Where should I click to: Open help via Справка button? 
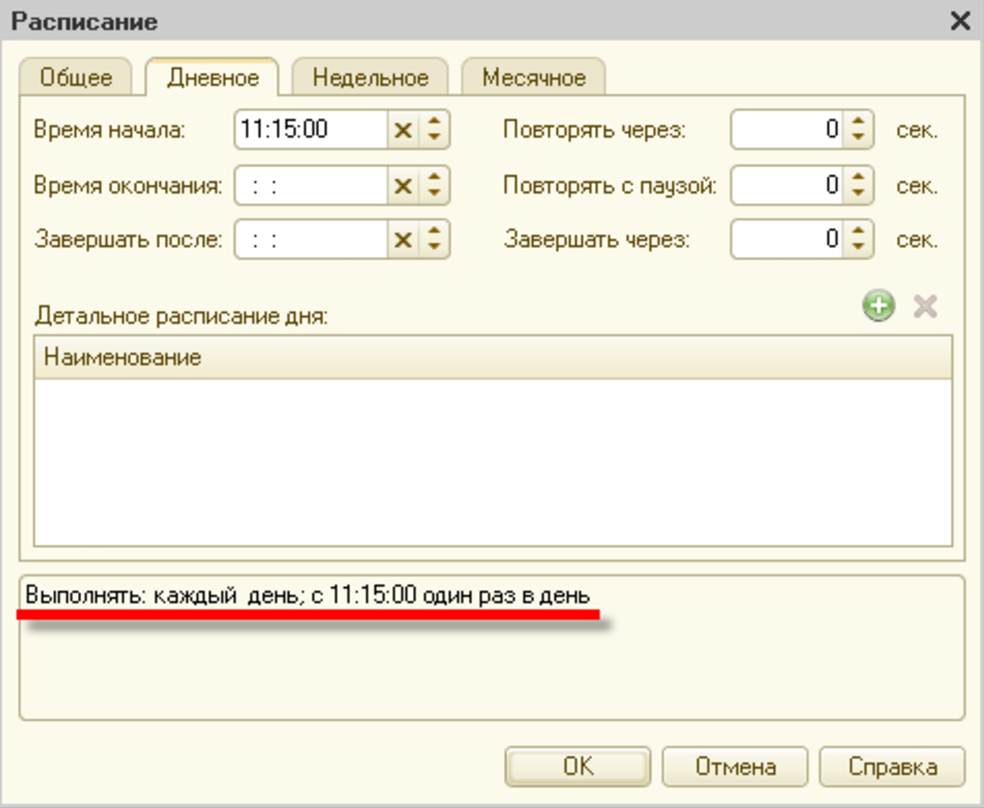click(x=892, y=766)
